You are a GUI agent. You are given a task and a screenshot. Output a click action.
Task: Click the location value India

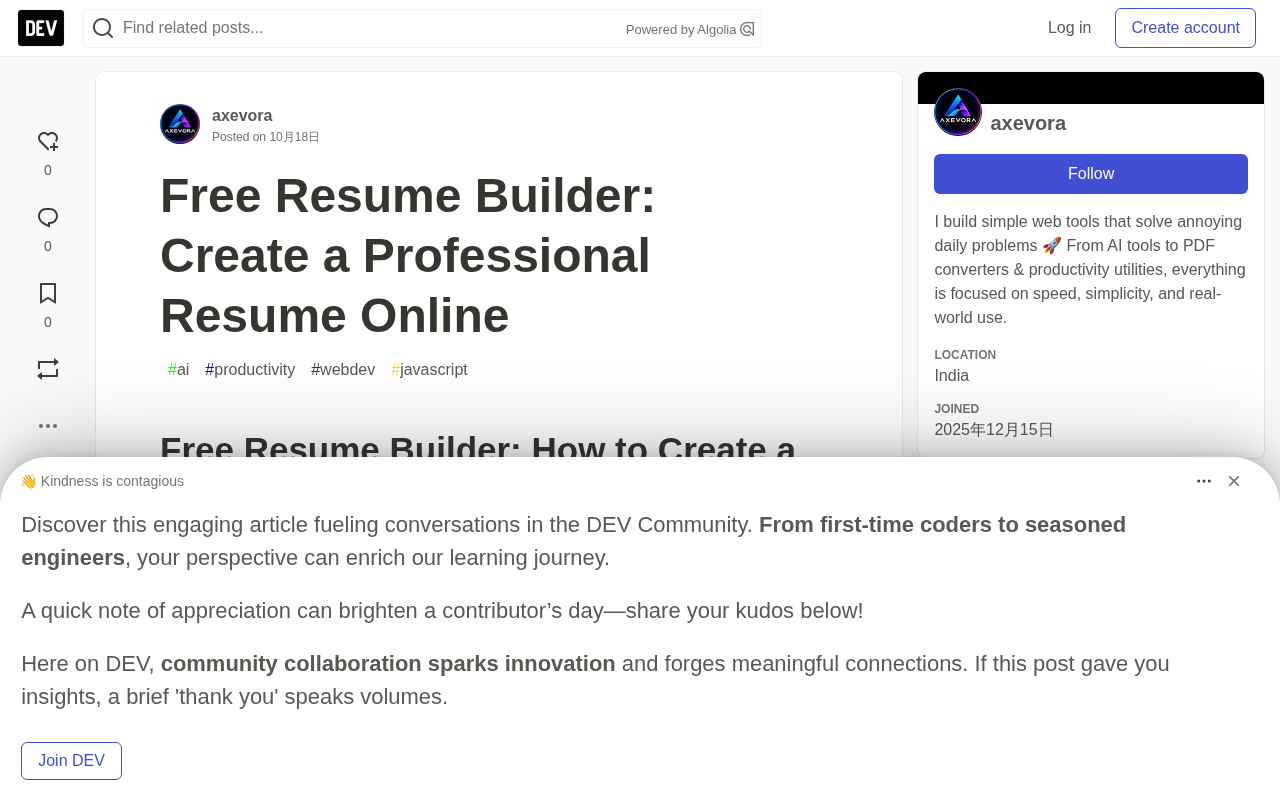(952, 376)
